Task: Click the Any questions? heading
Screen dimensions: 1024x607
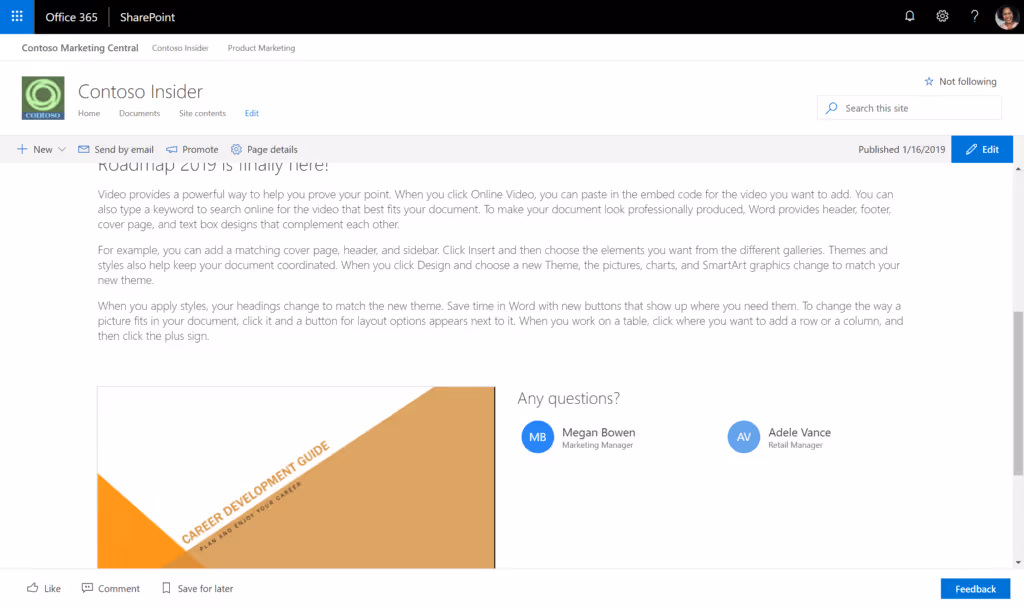Action: (x=569, y=398)
